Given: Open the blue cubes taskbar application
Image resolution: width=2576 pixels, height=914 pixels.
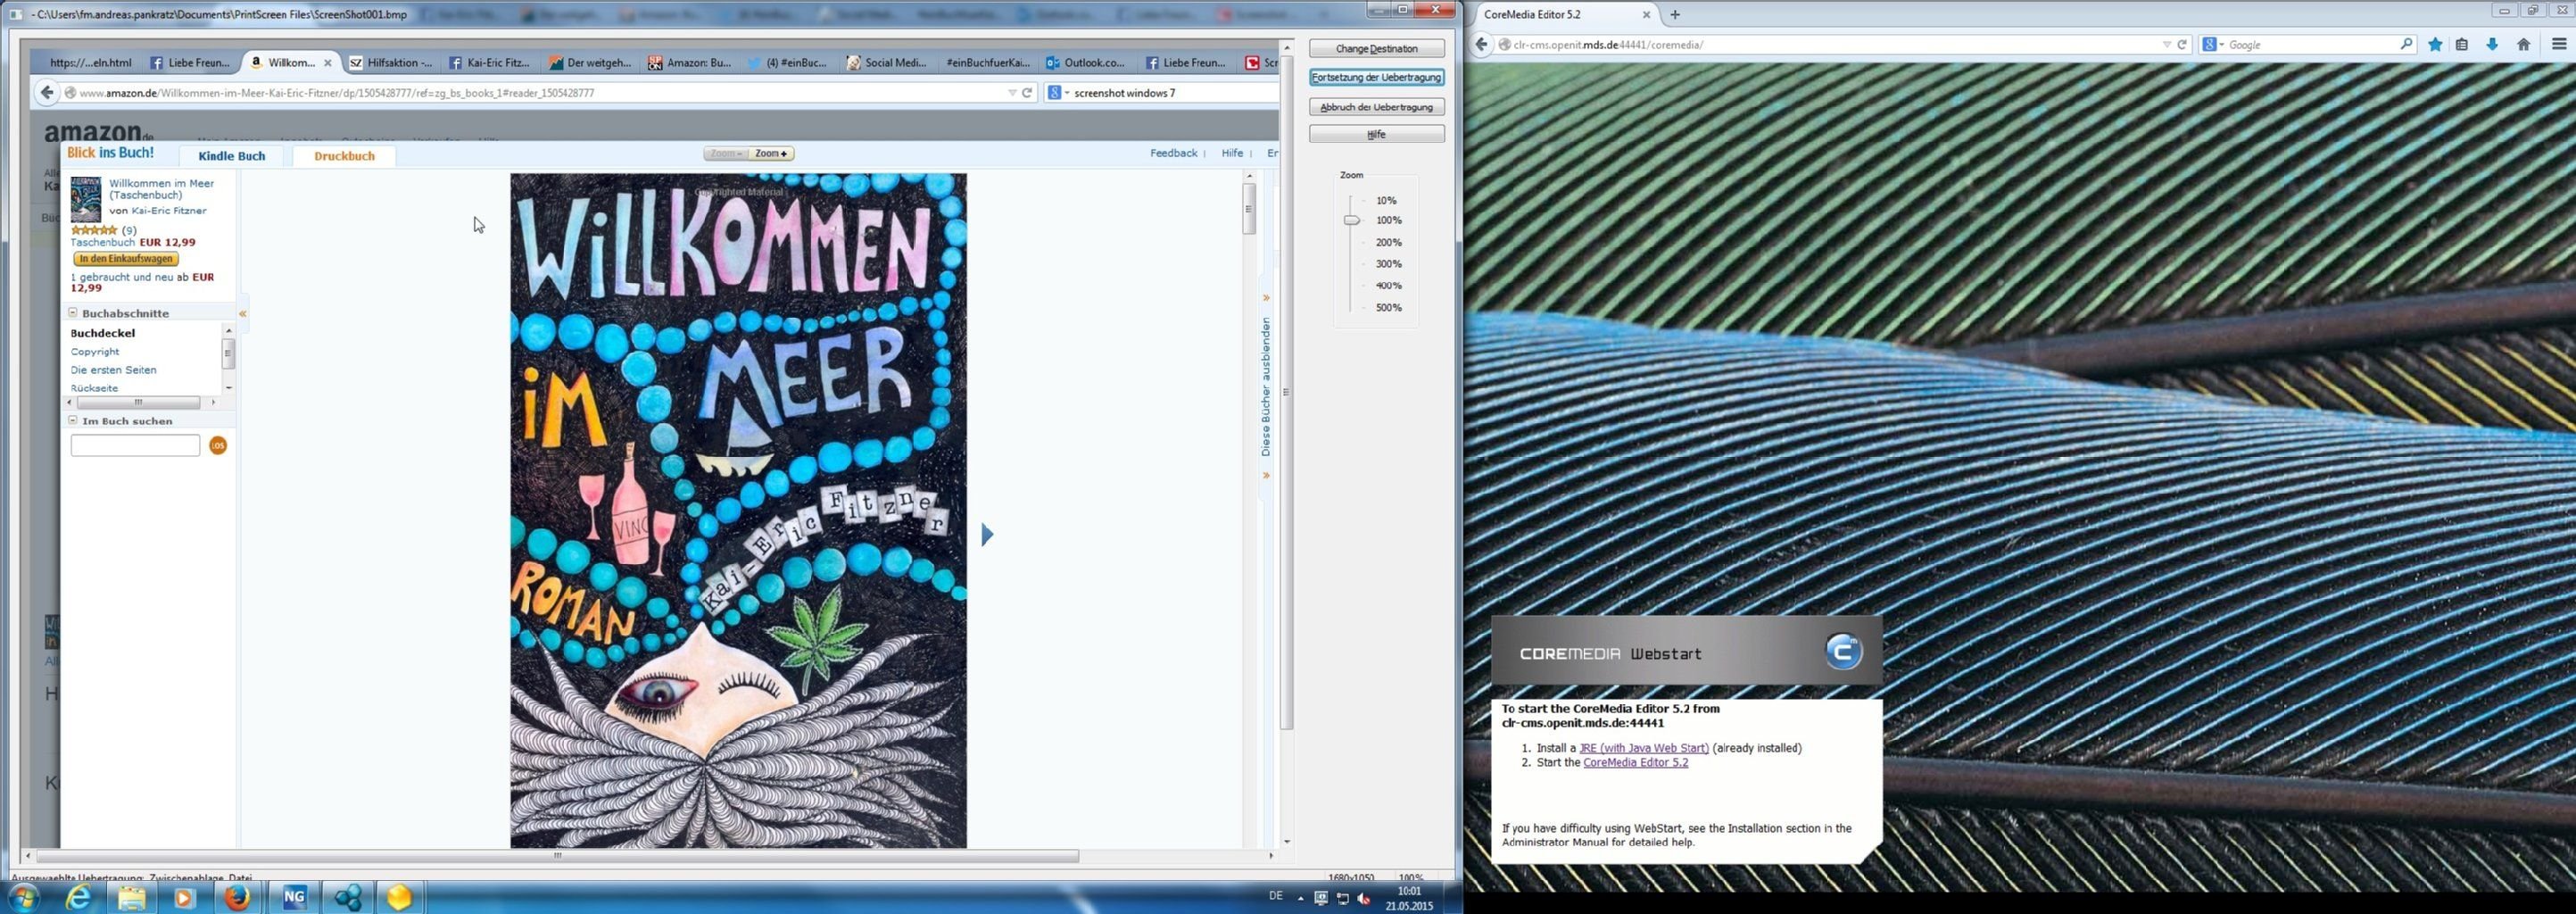Looking at the screenshot, I should (x=348, y=897).
